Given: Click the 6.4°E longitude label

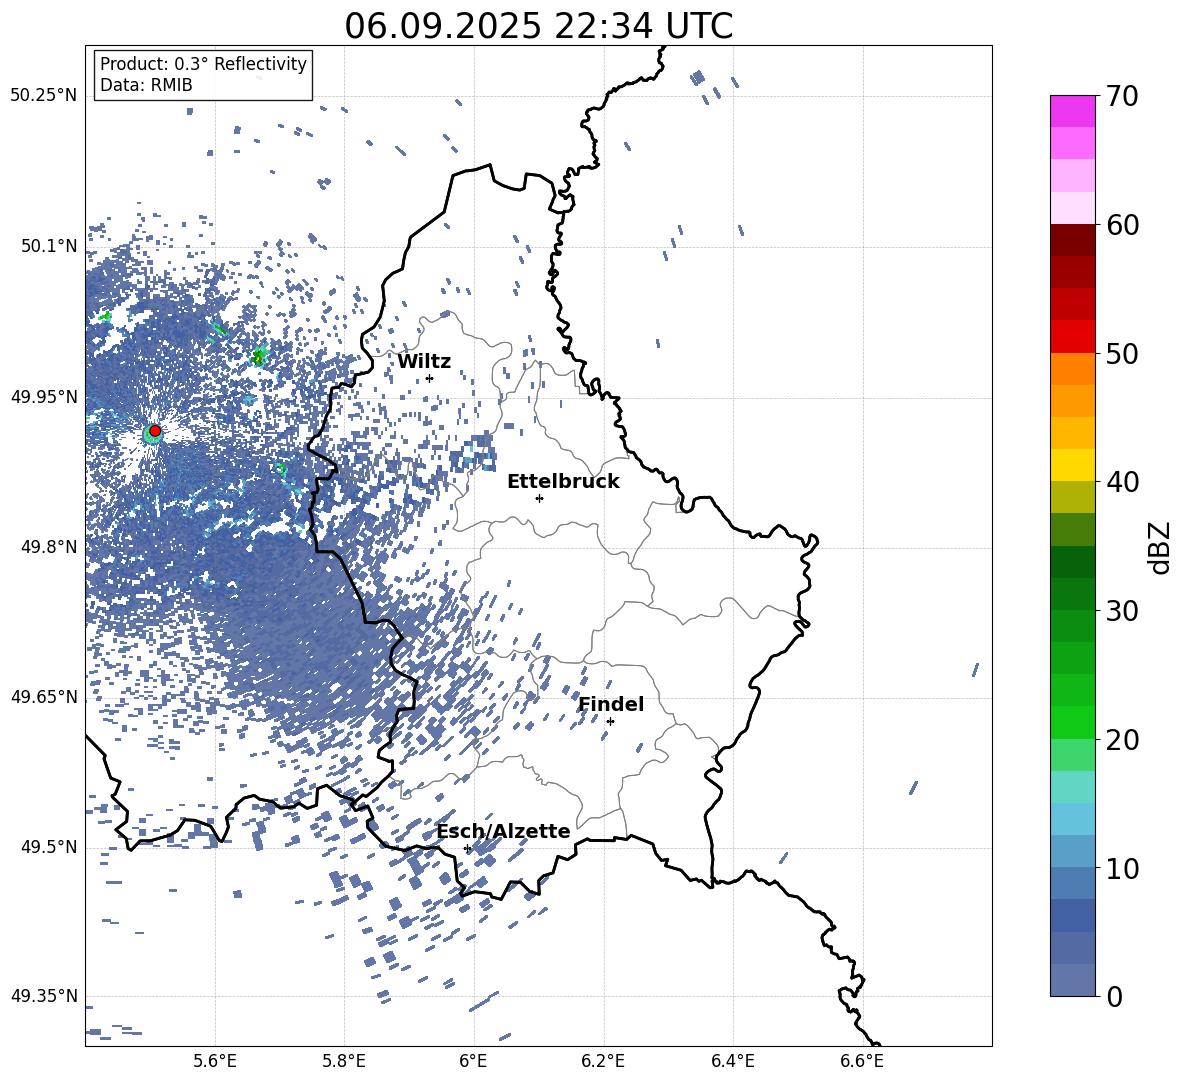Looking at the screenshot, I should (x=732, y=1061).
